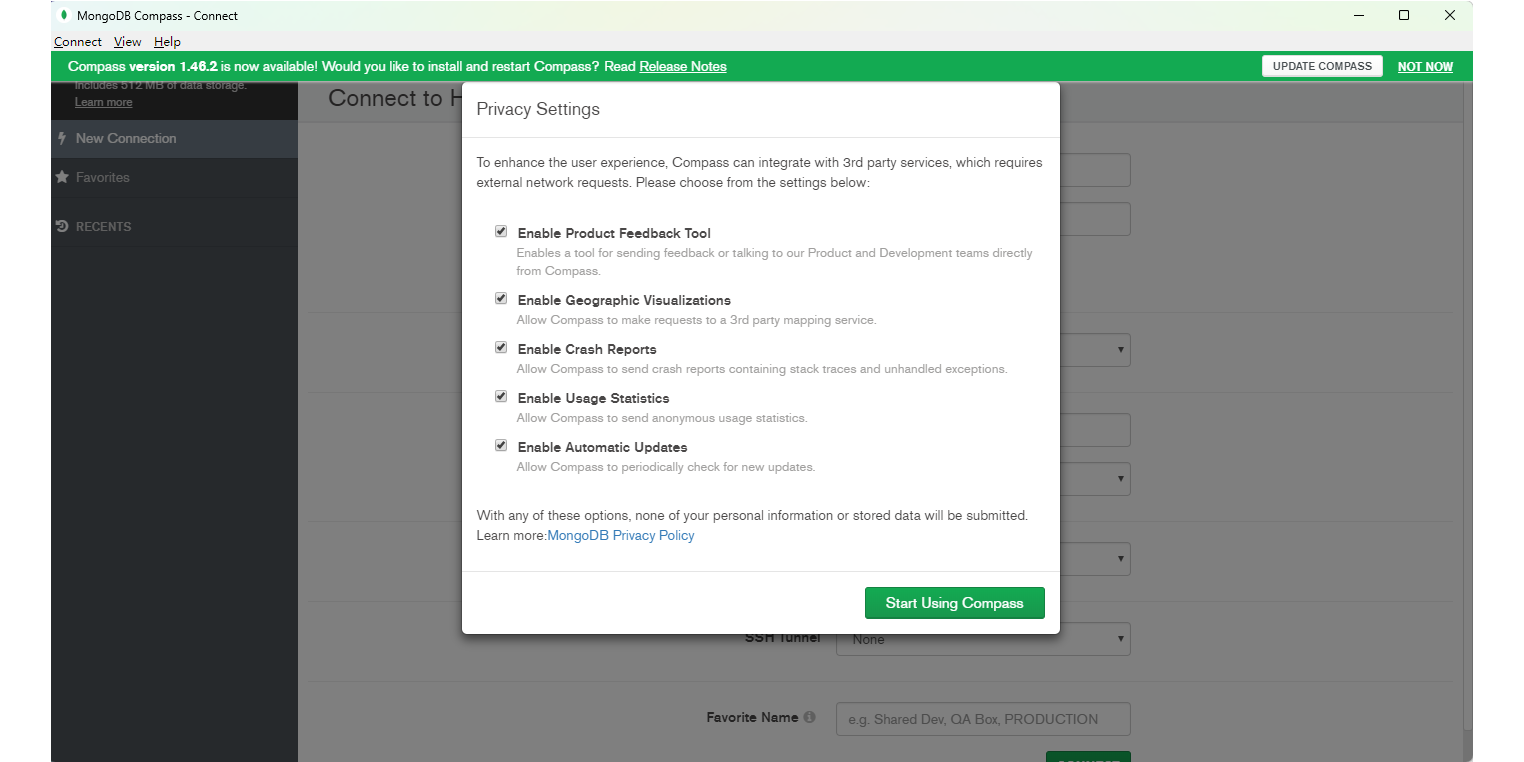Image resolution: width=1524 pixels, height=762 pixels.
Task: Click the Recents history clock icon
Action: 62,226
